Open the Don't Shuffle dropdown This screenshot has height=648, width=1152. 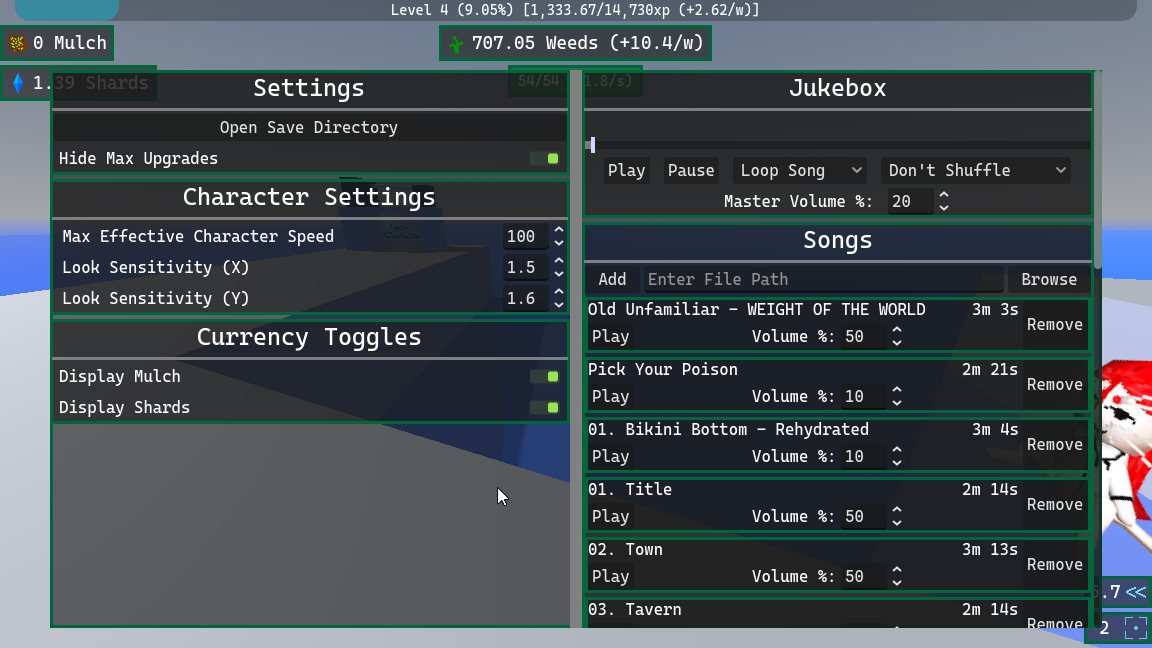click(975, 170)
